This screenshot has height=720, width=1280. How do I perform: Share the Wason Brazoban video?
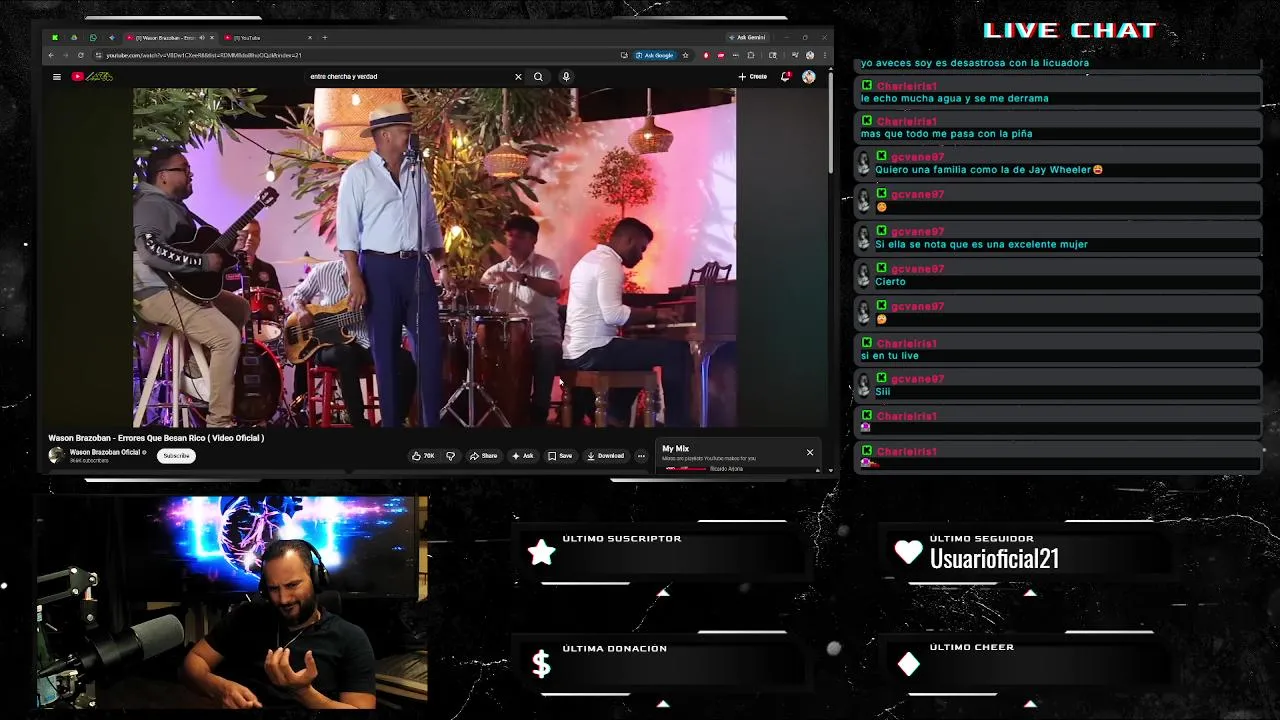(x=484, y=456)
